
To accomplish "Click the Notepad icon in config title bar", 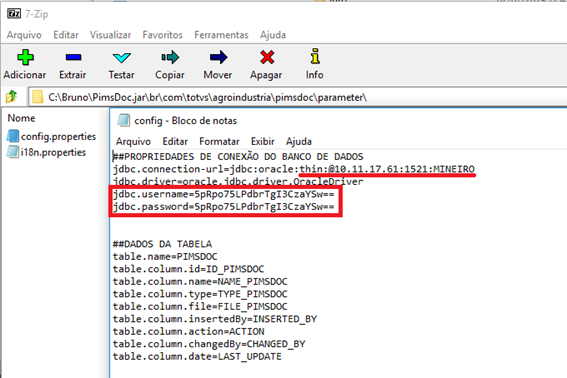I will tap(123, 120).
